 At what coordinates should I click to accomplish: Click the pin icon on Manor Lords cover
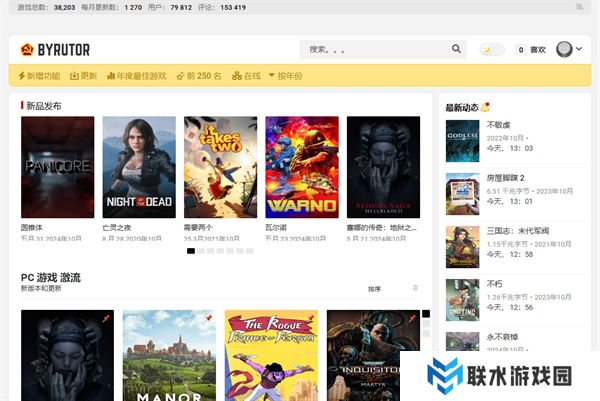209,319
